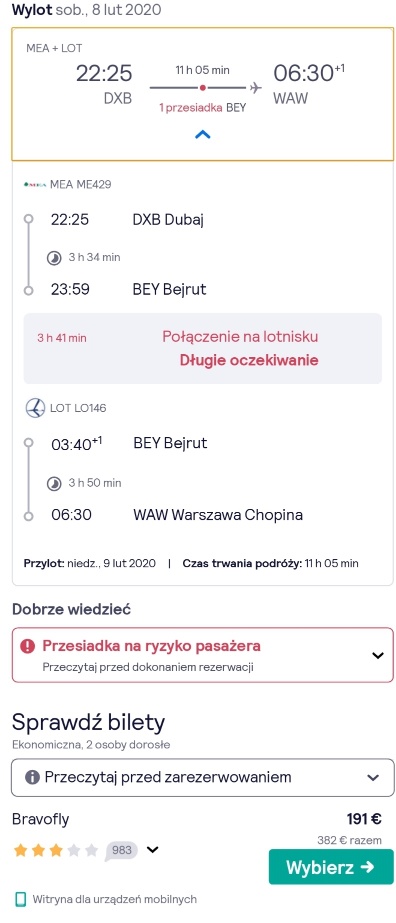Click the Bravofly provider name

(x=41, y=819)
